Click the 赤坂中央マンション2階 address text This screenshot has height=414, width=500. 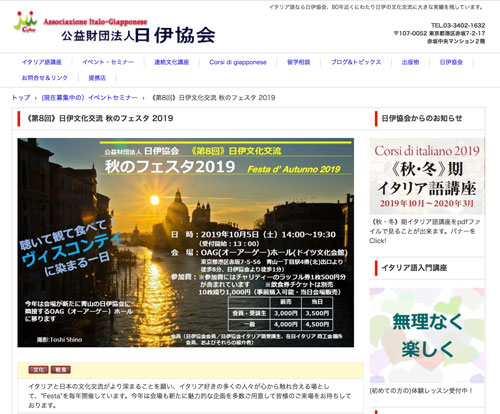(x=456, y=41)
